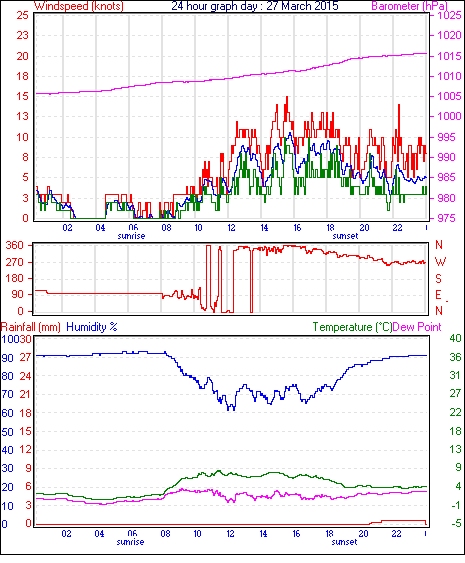Click the Windspeed (knots) axis label
The image size is (465, 563).
coord(79,6)
